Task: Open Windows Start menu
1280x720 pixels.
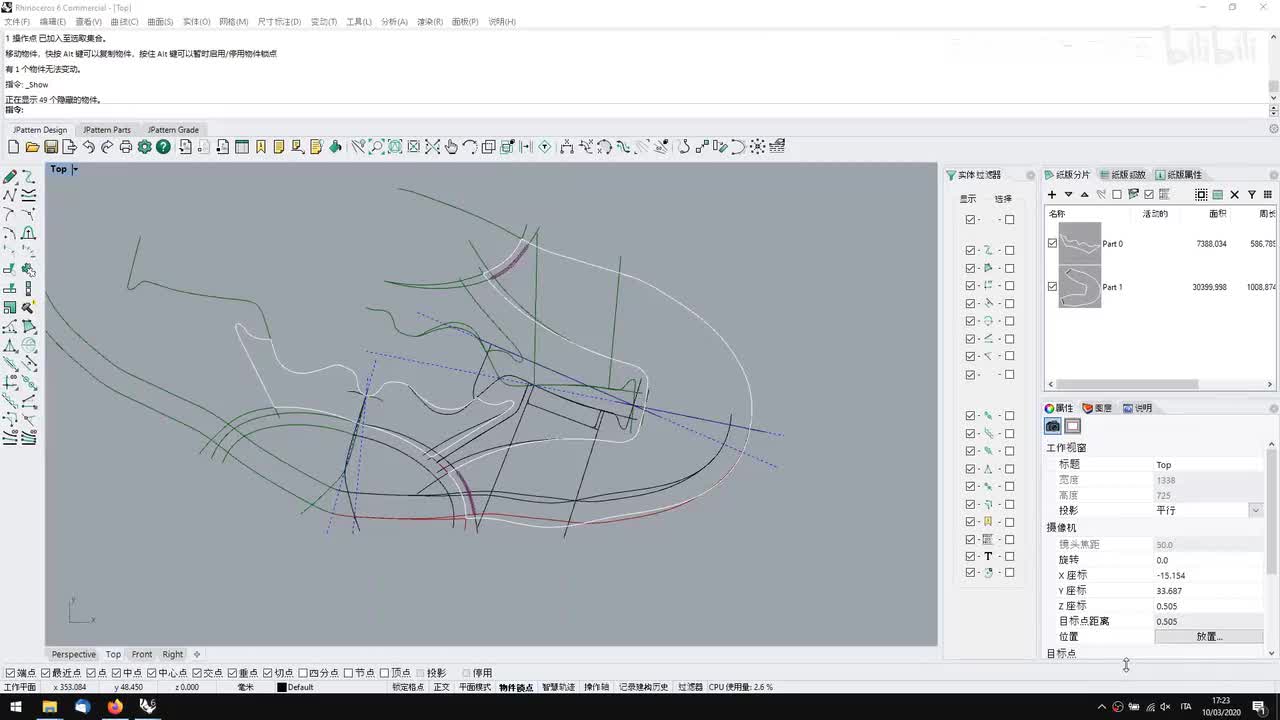Action: [16, 707]
